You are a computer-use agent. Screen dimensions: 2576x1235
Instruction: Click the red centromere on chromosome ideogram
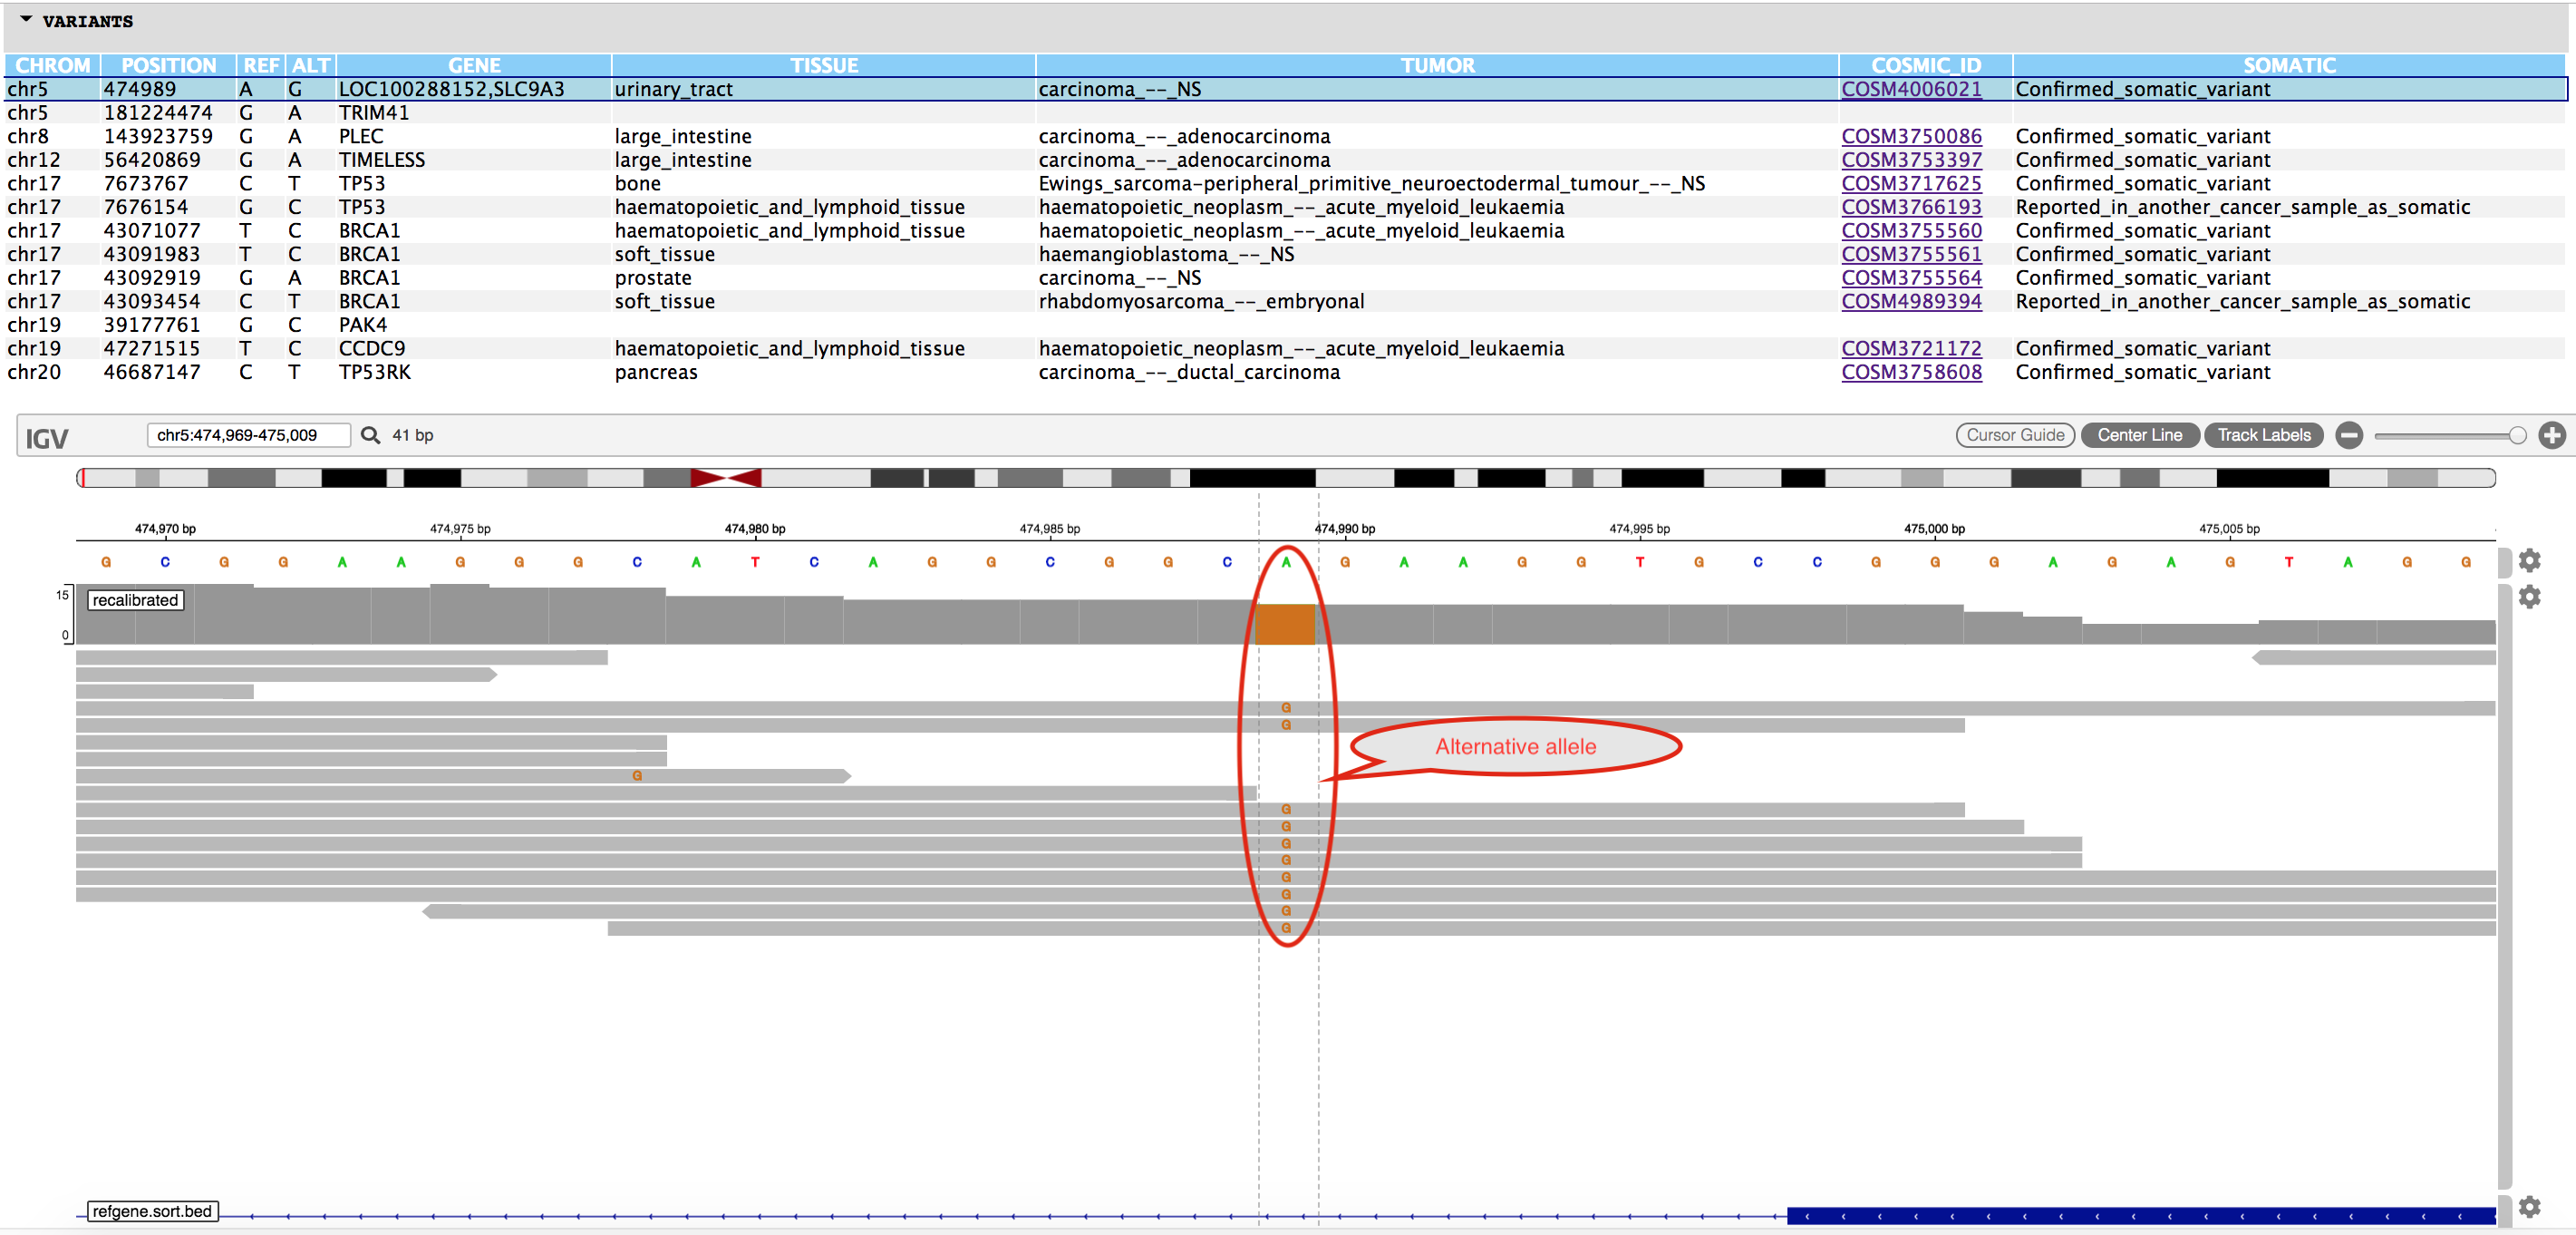click(726, 478)
